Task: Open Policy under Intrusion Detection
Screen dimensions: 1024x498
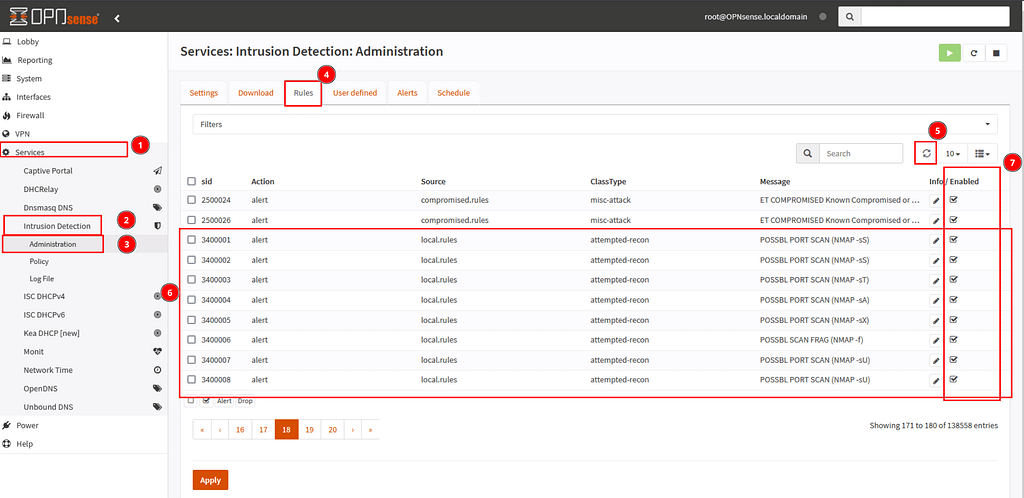Action: (x=39, y=261)
